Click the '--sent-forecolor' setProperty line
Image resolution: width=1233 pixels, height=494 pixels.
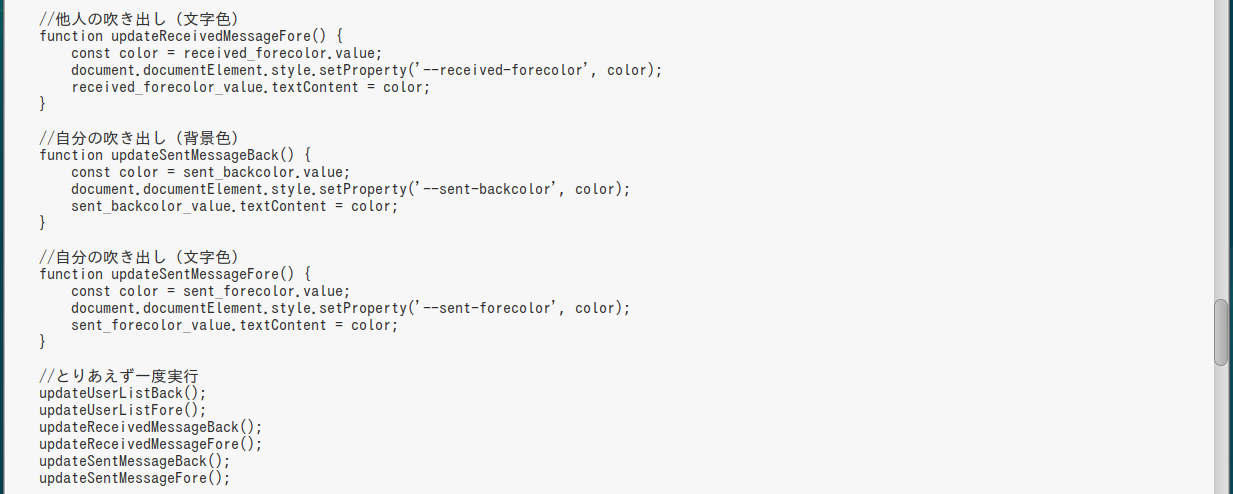tap(351, 308)
